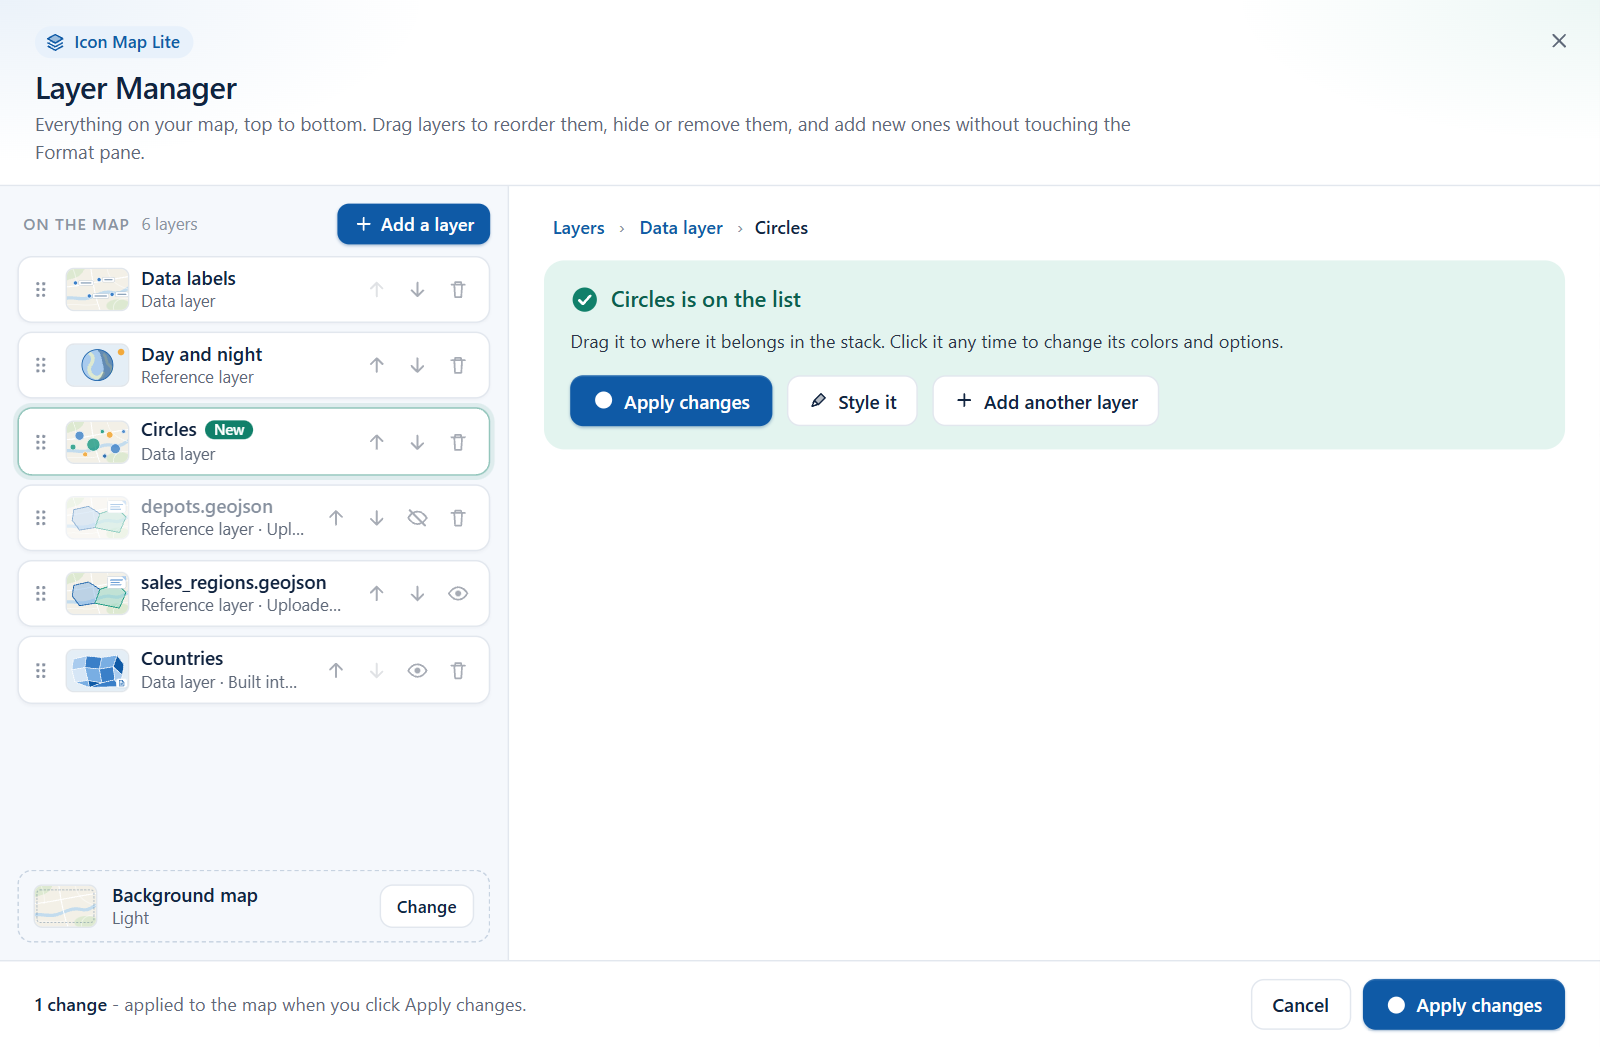
Task: Move depots.geojson layer down
Action: (377, 518)
